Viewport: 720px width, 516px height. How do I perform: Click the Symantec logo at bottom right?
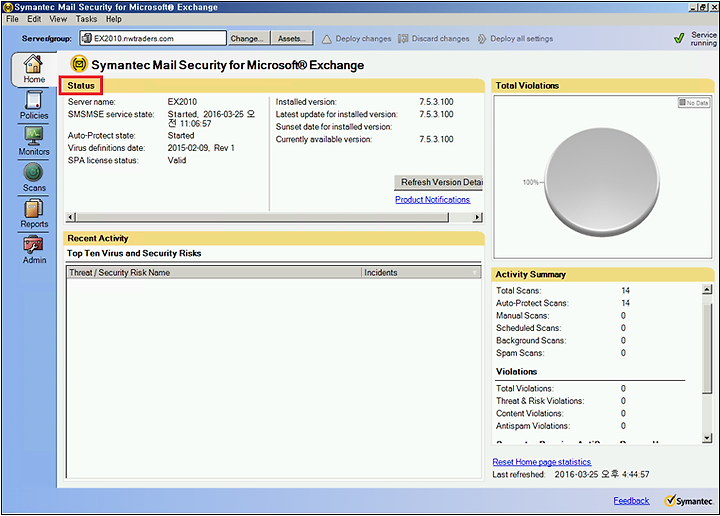coord(688,500)
